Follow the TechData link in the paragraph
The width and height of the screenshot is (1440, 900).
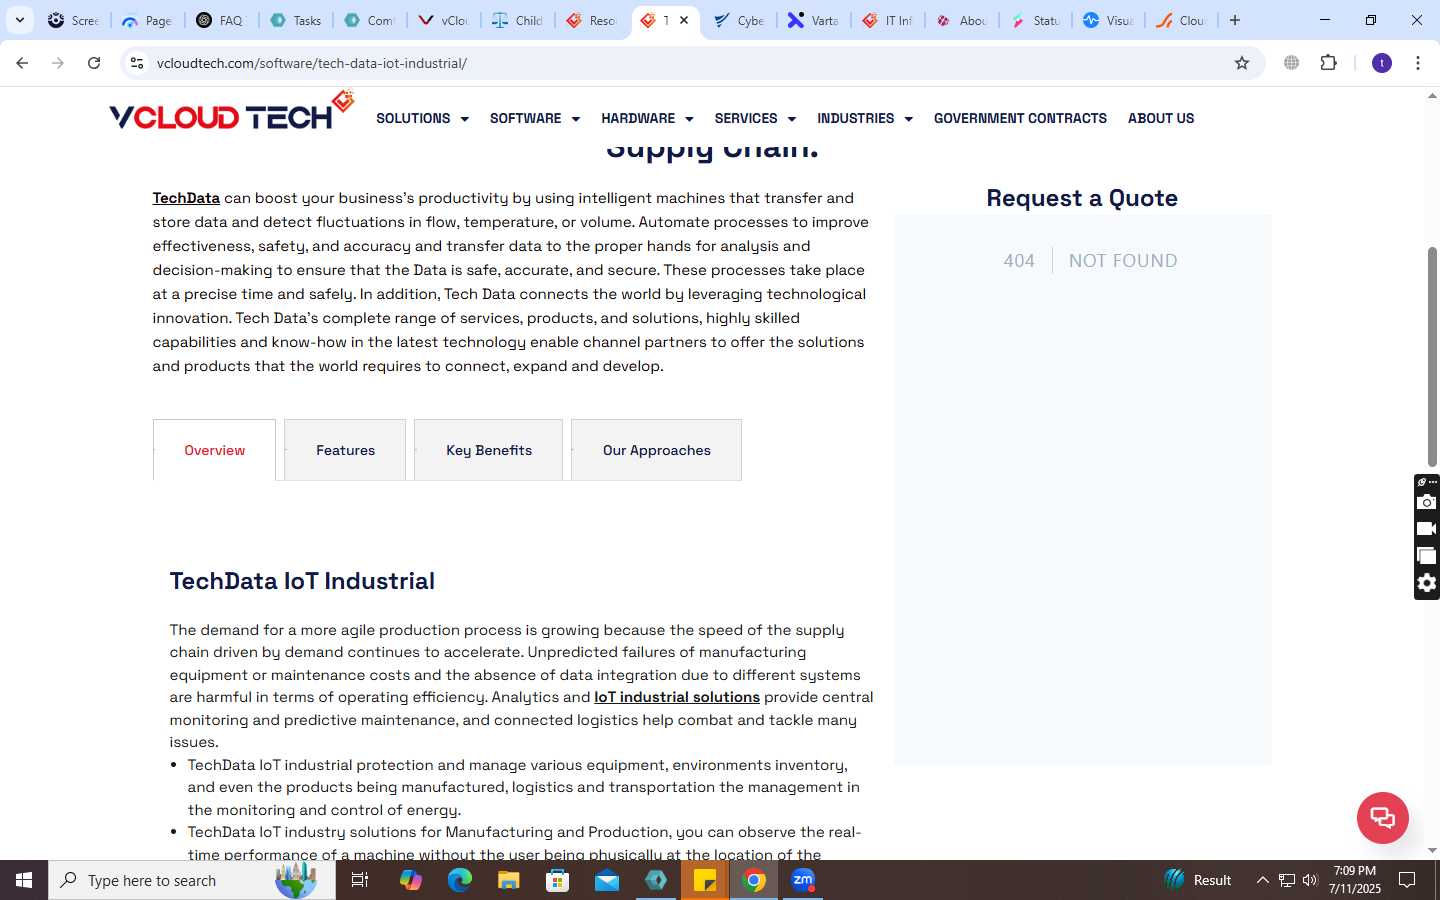186,198
